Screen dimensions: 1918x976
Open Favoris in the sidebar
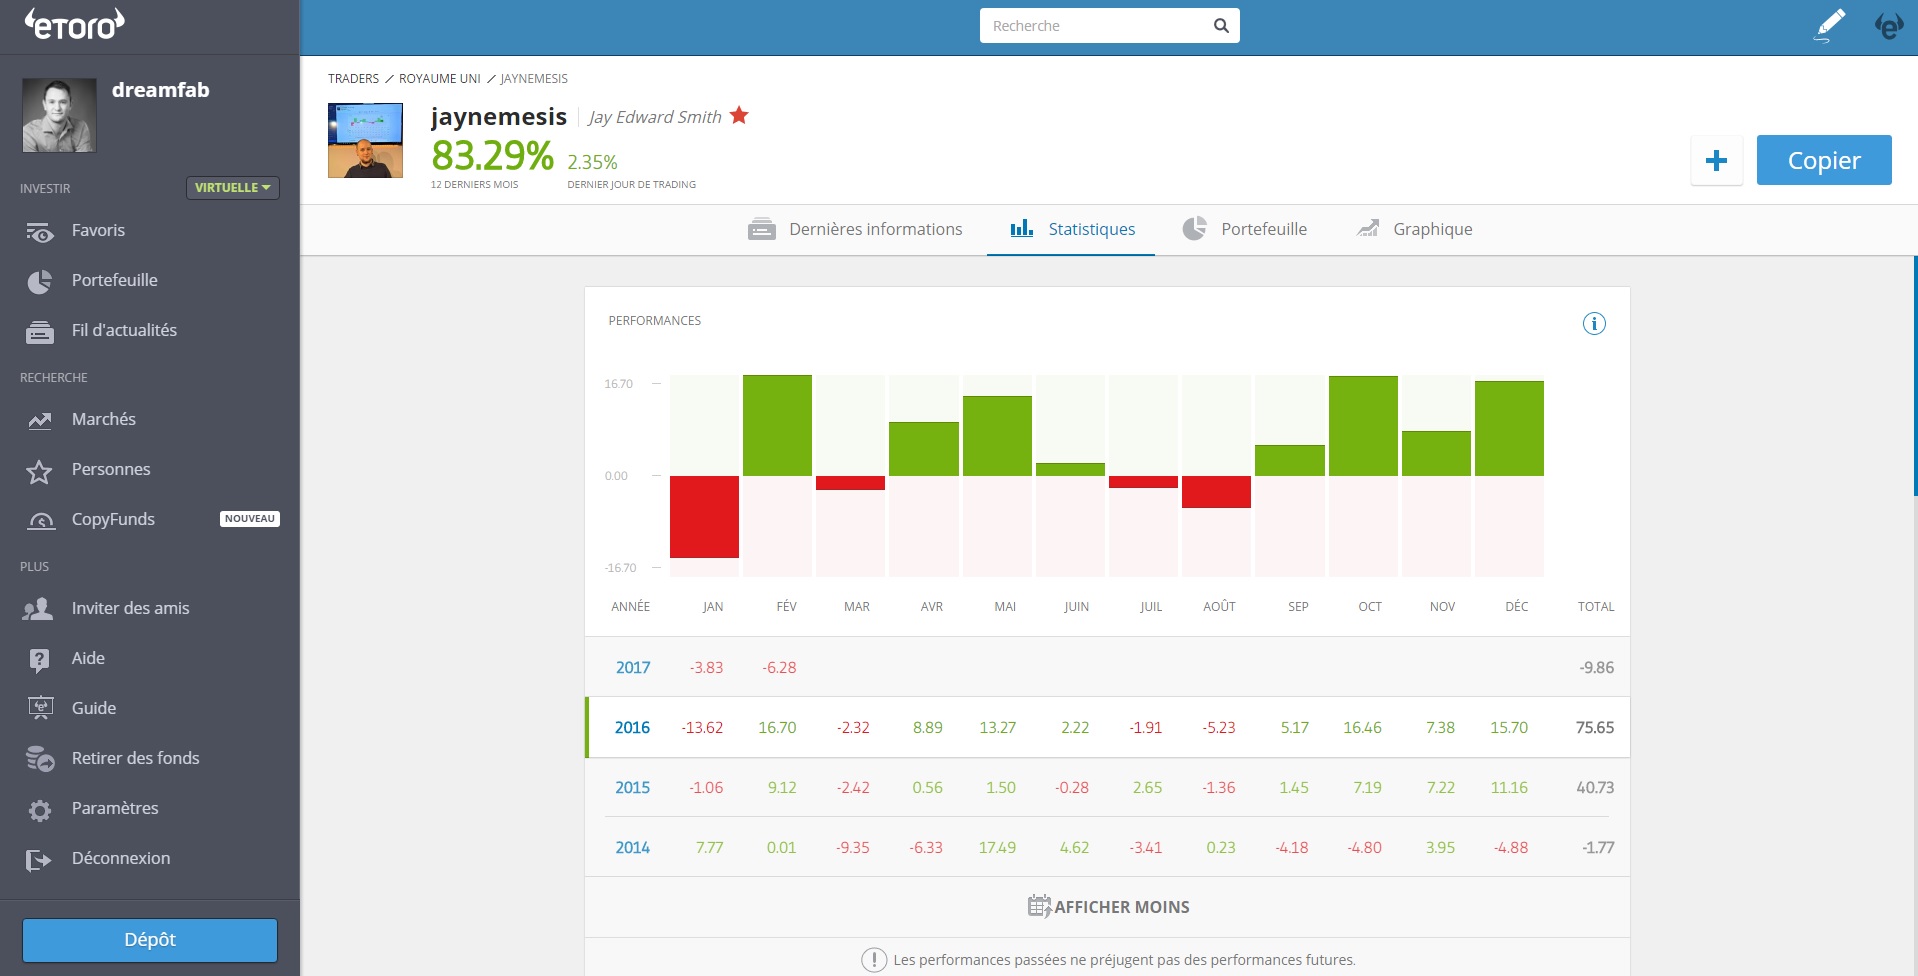click(98, 230)
